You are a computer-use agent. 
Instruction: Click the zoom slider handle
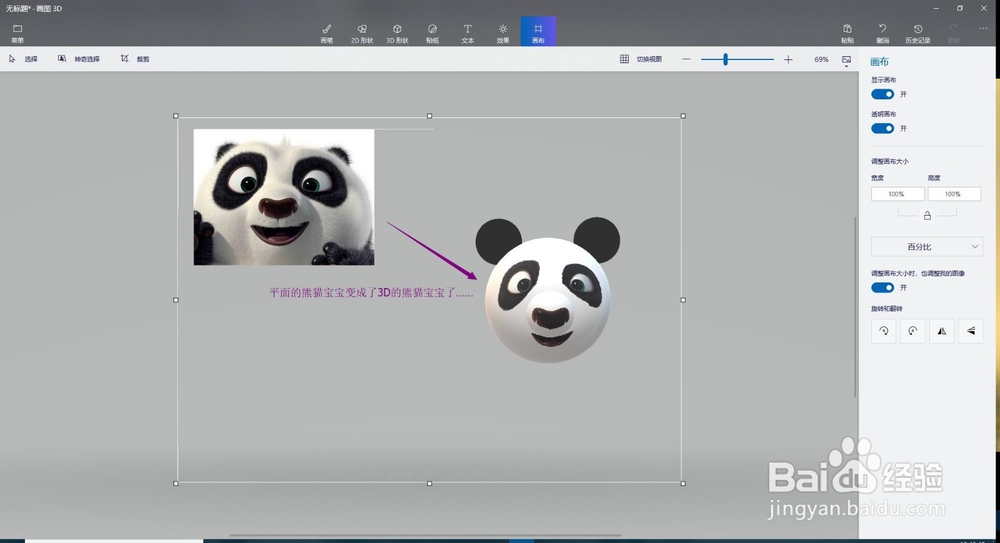pos(725,59)
